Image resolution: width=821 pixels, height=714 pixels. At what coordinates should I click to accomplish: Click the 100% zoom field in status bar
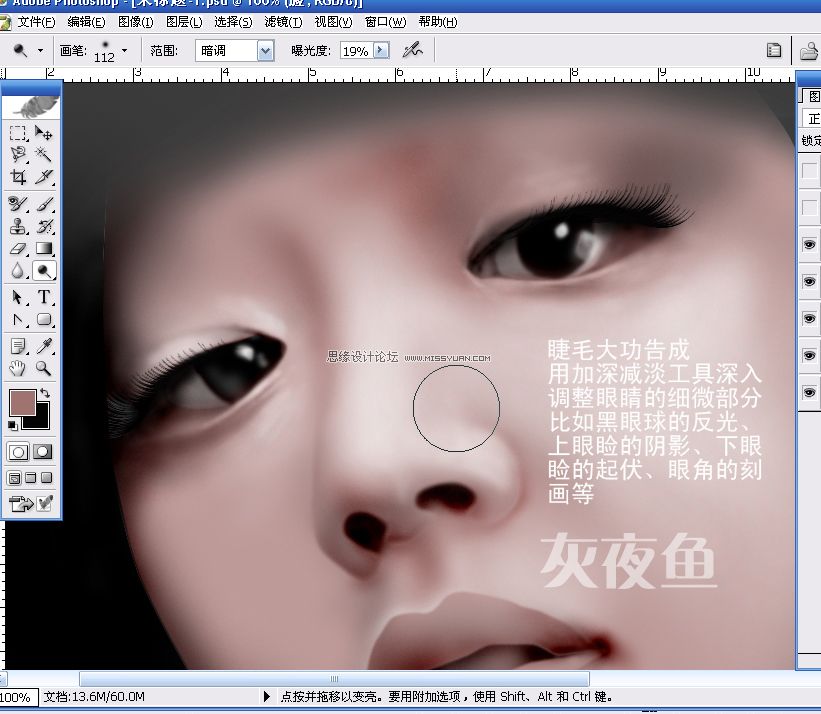17,697
